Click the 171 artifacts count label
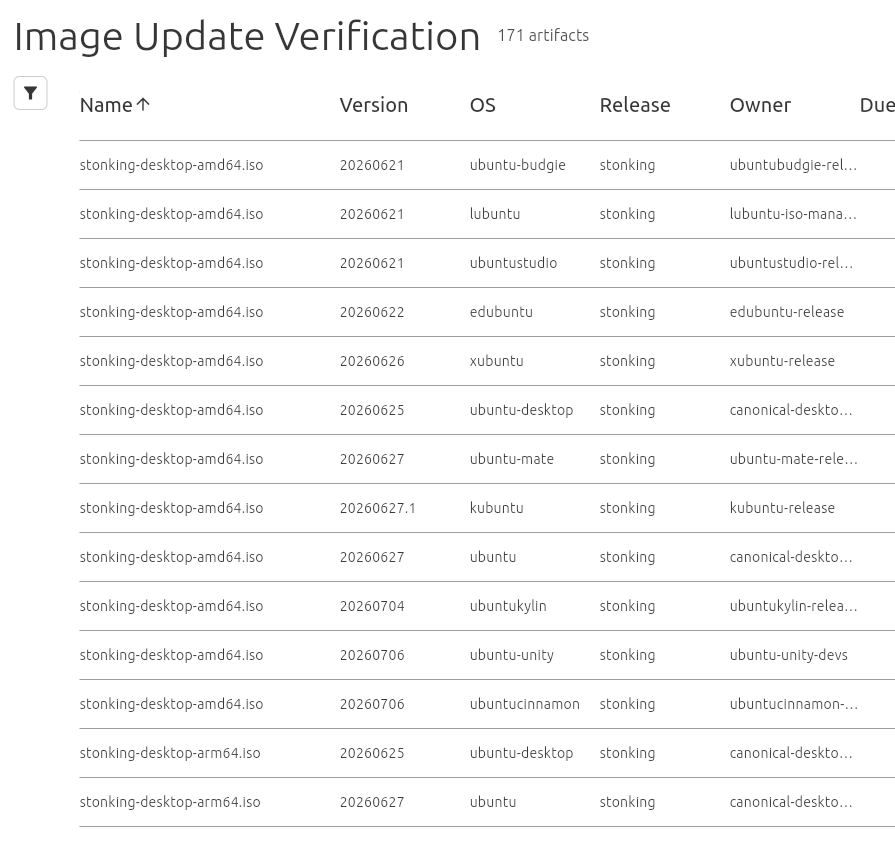 543,35
